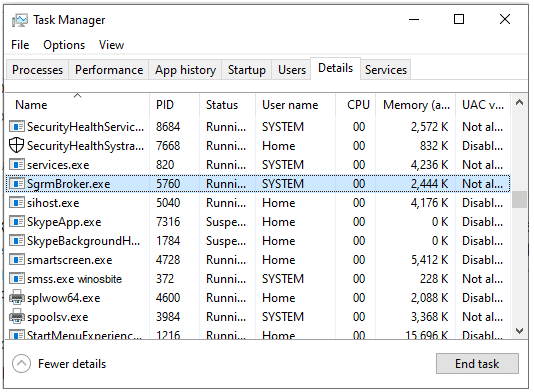534x392 pixels.
Task: Open the Options menu
Action: point(64,45)
